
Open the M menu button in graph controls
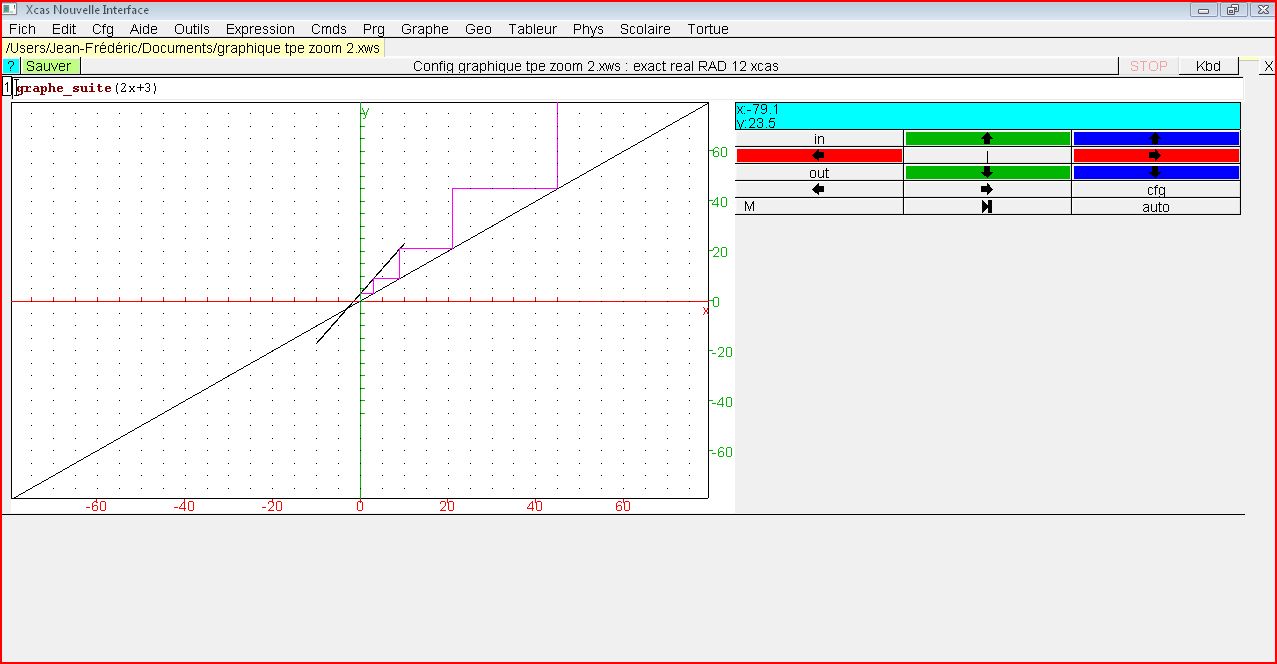coord(819,207)
